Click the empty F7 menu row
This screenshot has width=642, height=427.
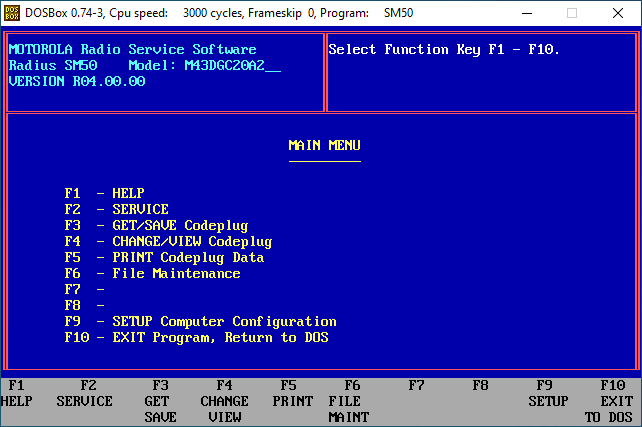(x=84, y=289)
